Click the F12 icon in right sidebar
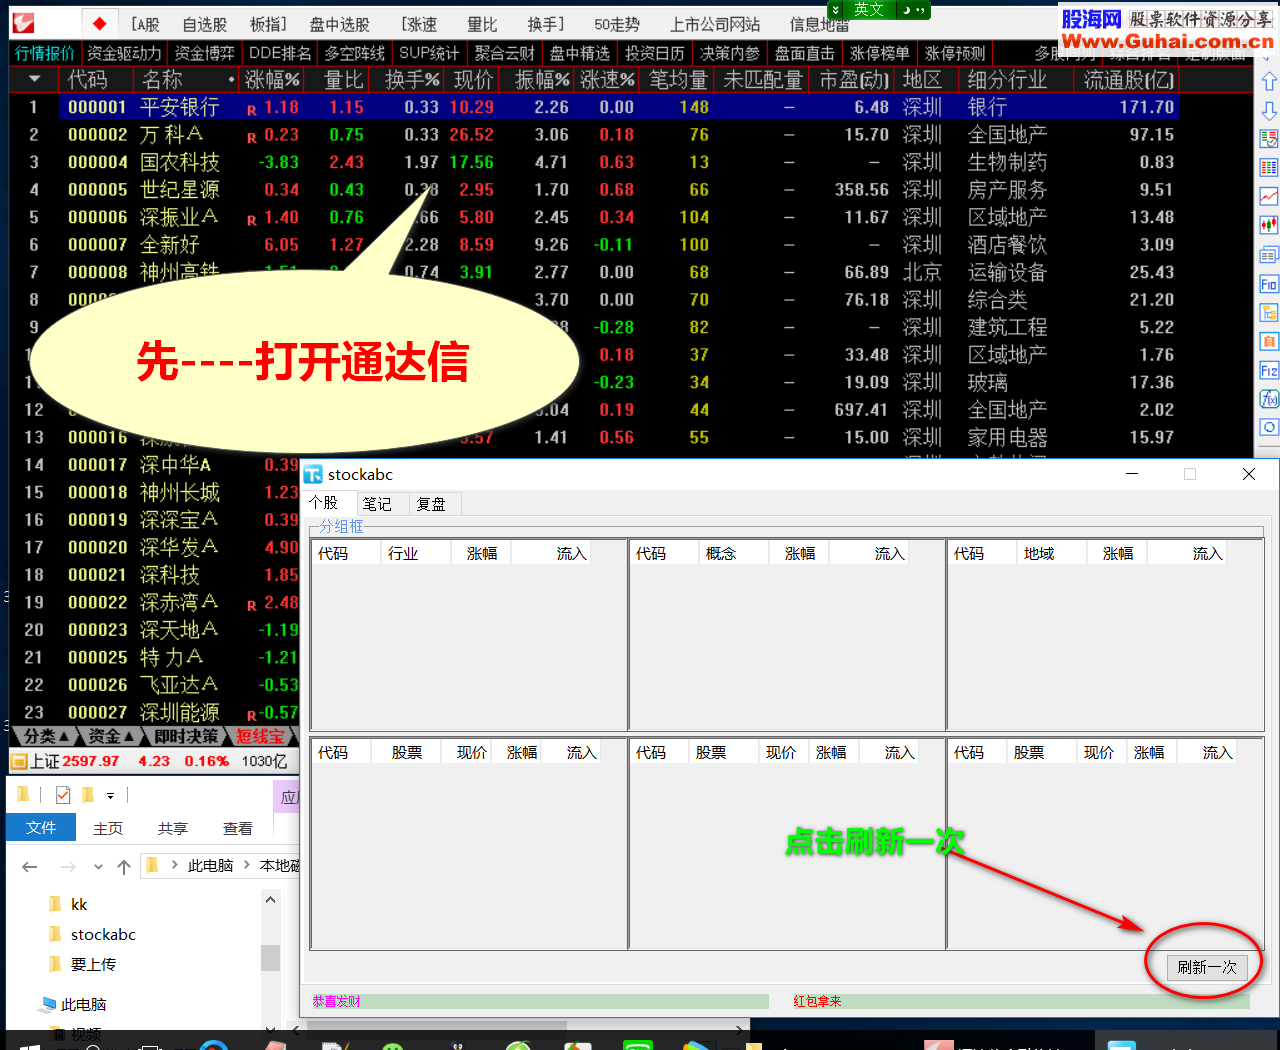 (x=1269, y=371)
